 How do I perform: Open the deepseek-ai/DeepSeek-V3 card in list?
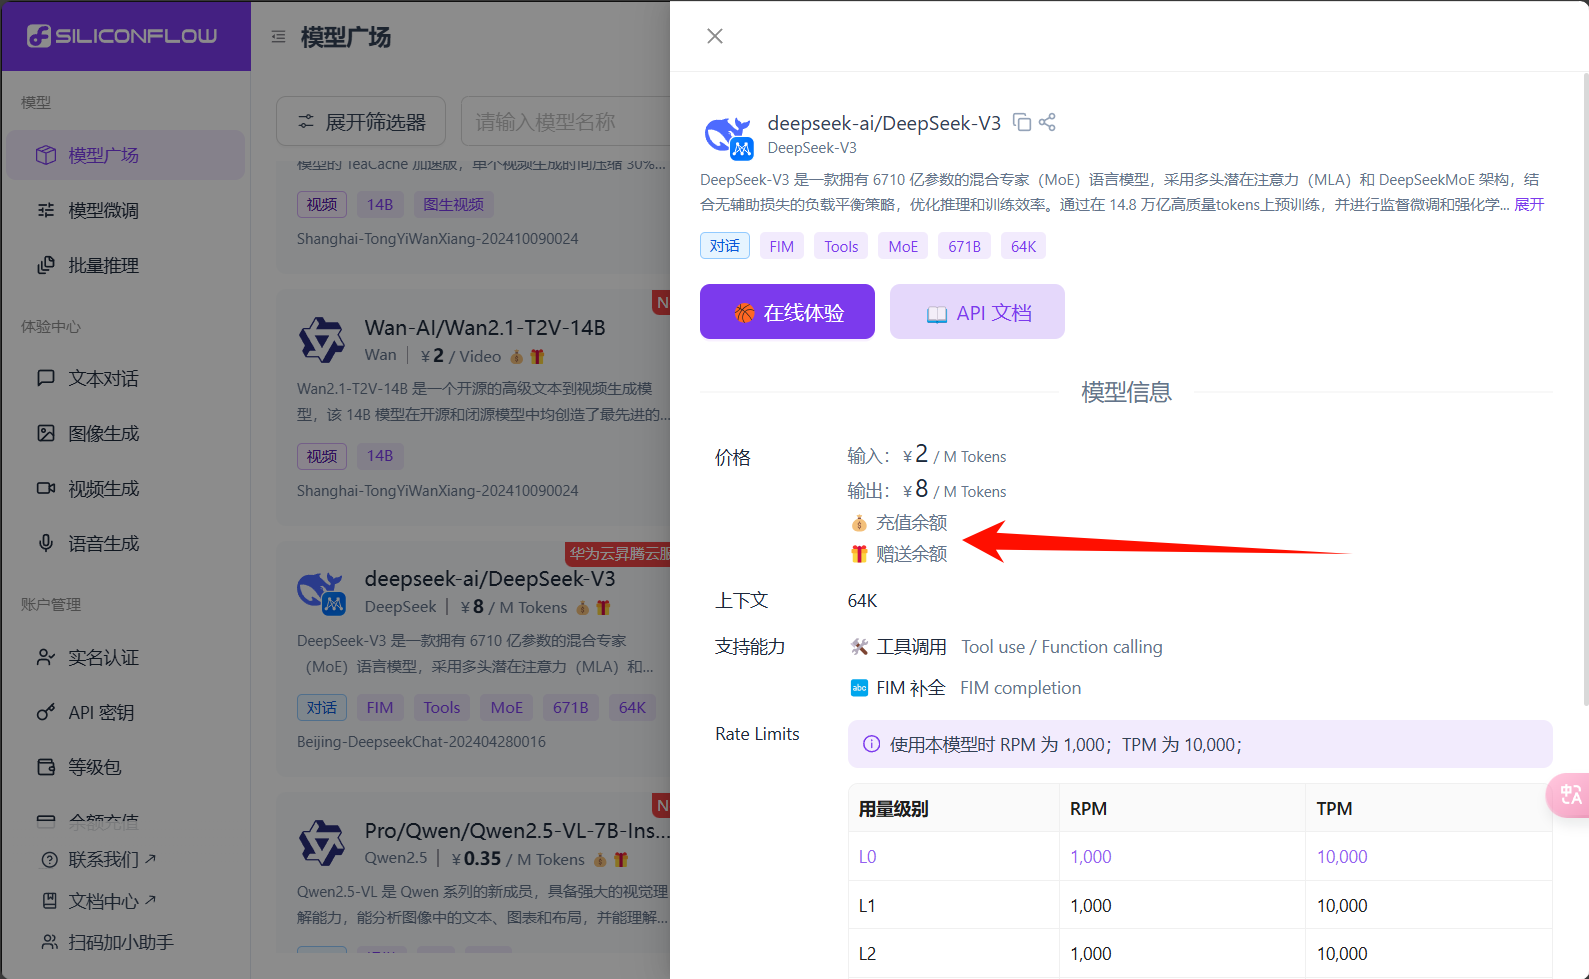click(474, 659)
